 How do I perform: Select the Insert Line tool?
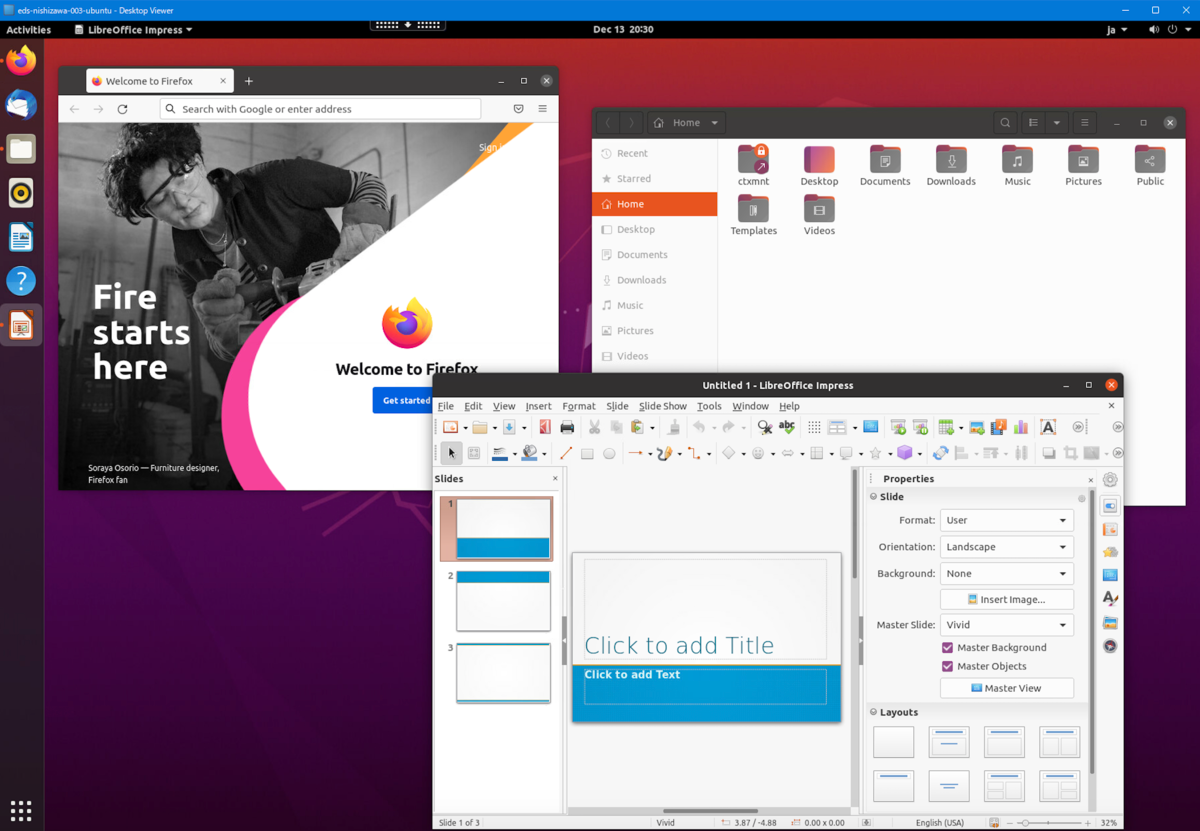pyautogui.click(x=566, y=453)
